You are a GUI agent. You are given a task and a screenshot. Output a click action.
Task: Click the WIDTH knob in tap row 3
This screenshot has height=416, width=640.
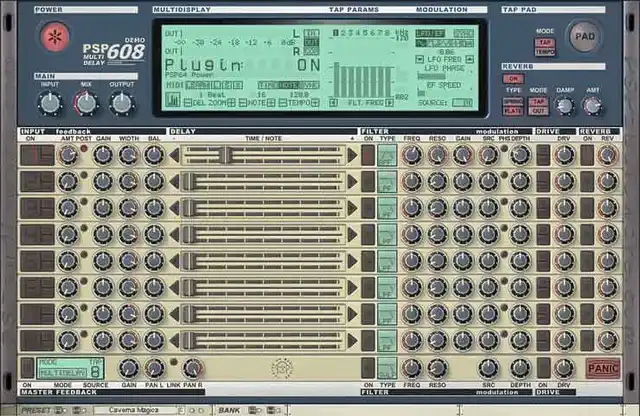click(128, 208)
